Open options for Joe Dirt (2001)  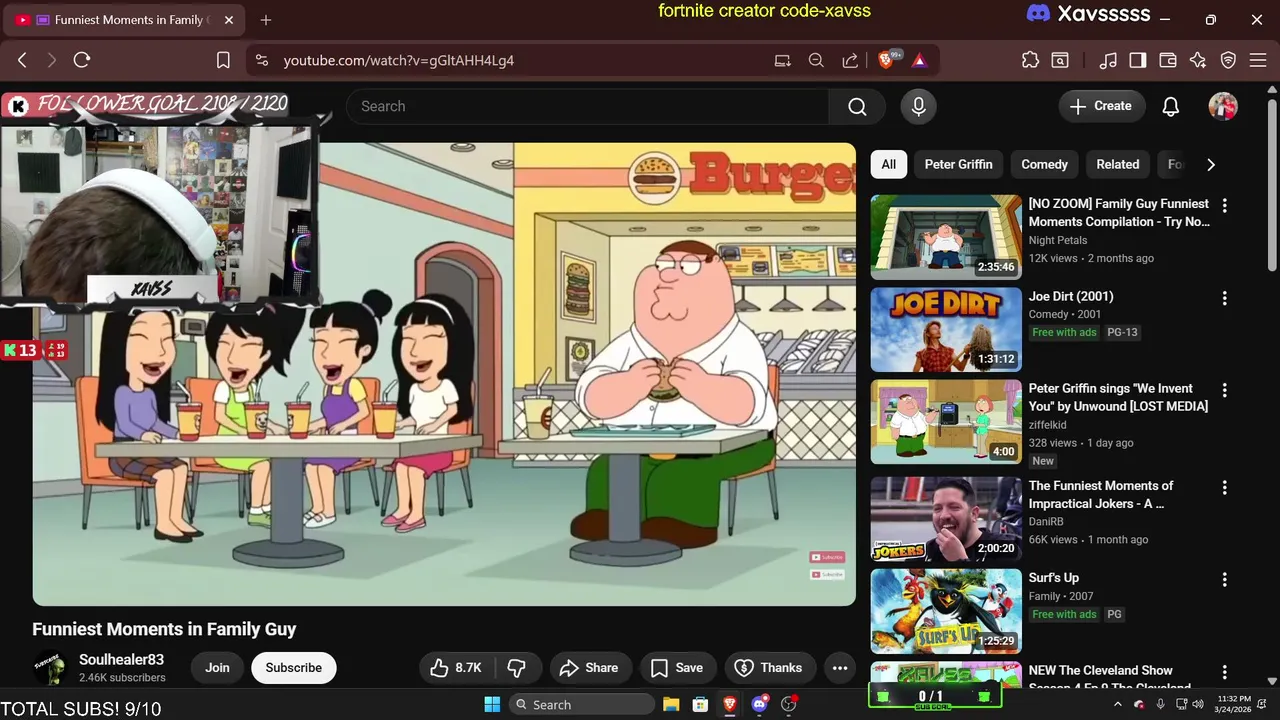[x=1224, y=298]
